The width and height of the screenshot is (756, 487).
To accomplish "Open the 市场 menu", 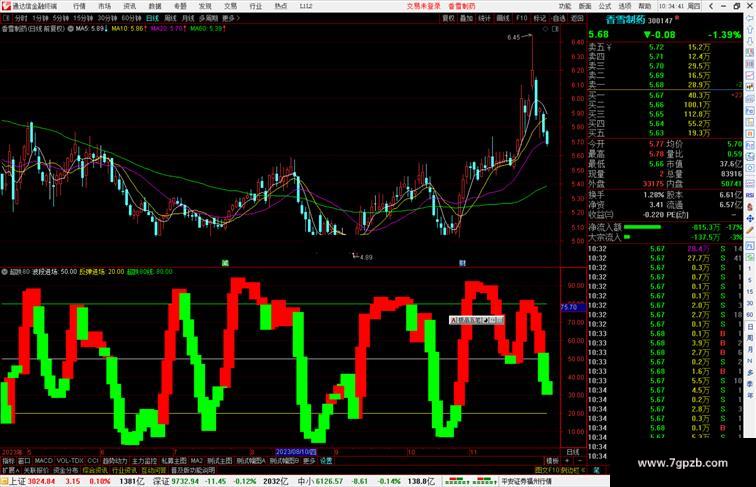I will (x=105, y=6).
